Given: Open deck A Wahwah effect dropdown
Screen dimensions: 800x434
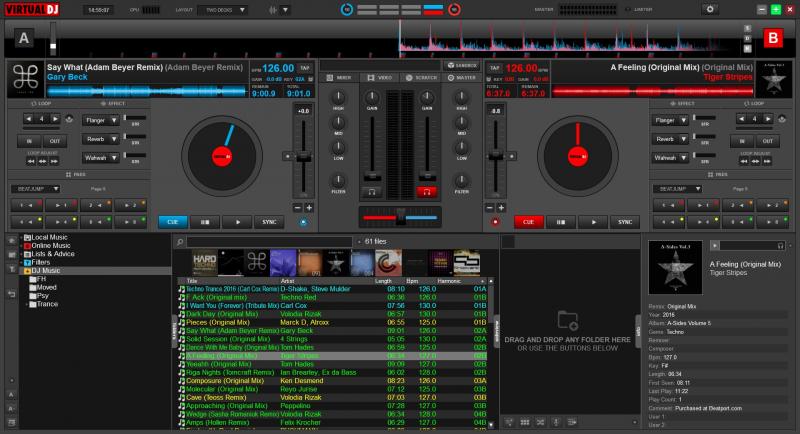Looking at the screenshot, I should 101,158.
